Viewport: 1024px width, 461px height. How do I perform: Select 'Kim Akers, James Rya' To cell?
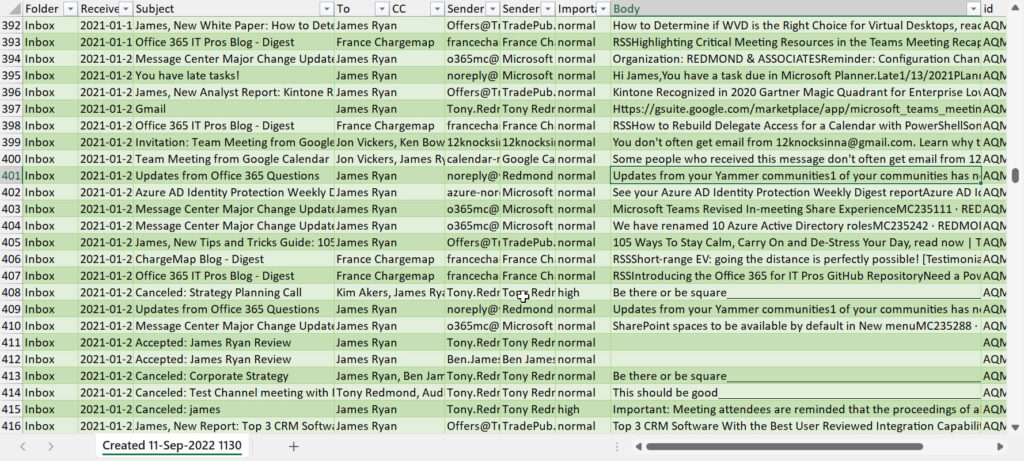click(390, 293)
